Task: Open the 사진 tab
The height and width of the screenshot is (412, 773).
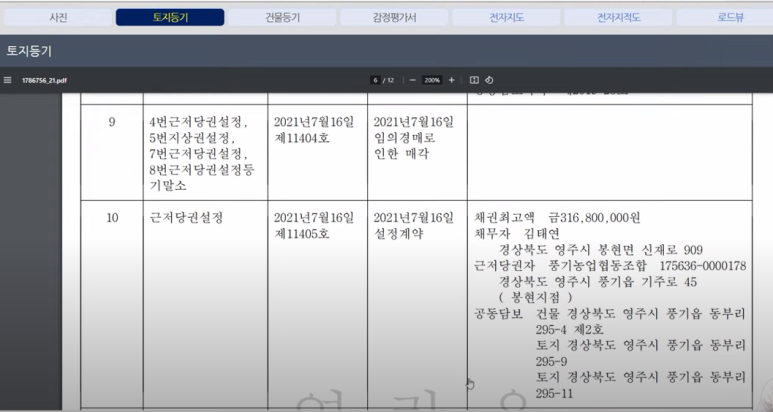Action: tap(58, 17)
